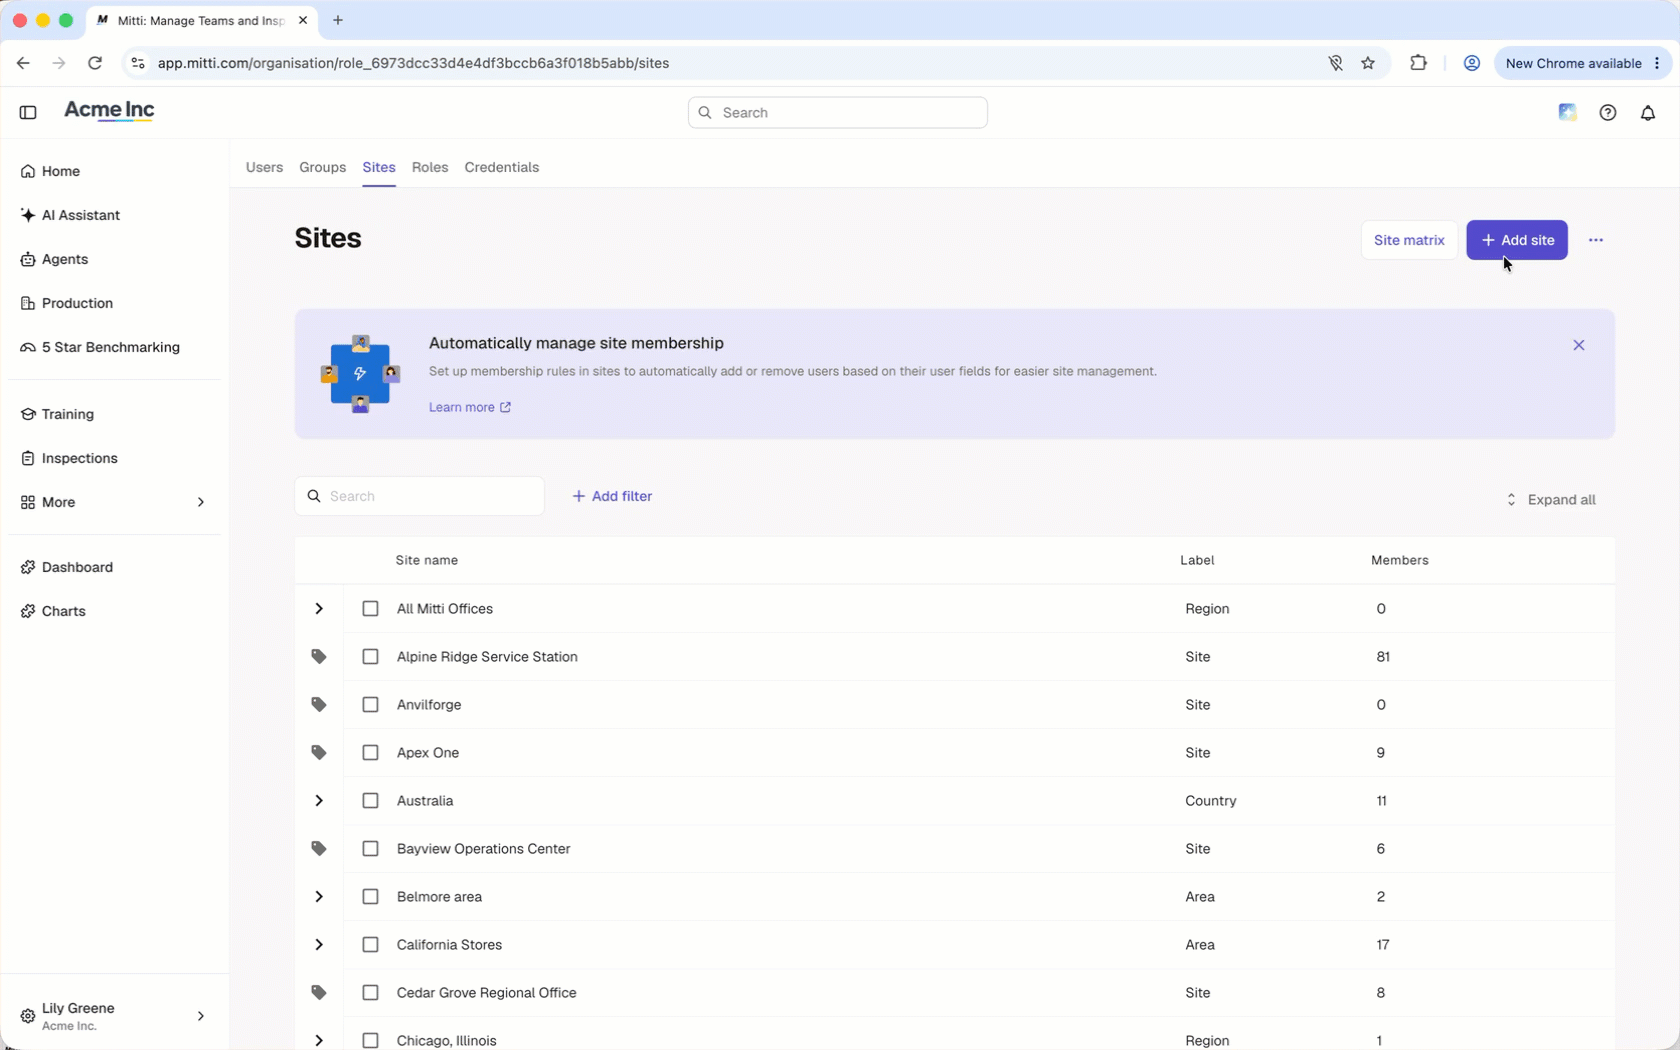Open a new browser tab
This screenshot has height=1050, width=1680.
pyautogui.click(x=338, y=20)
